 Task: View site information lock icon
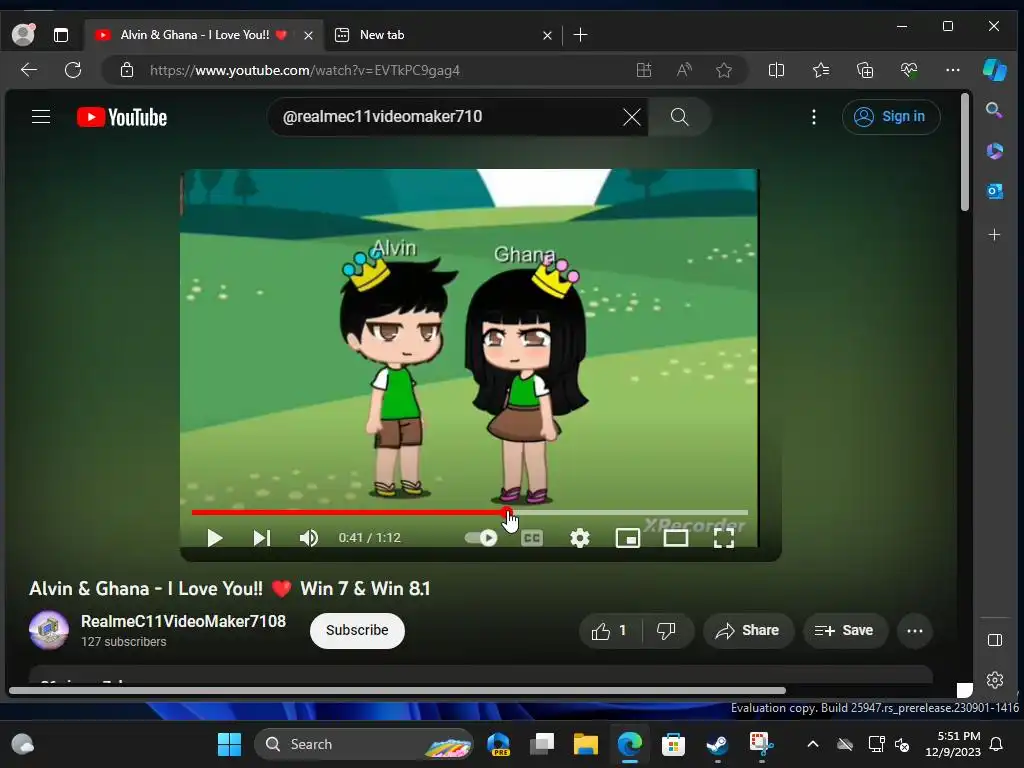pyautogui.click(x=127, y=70)
